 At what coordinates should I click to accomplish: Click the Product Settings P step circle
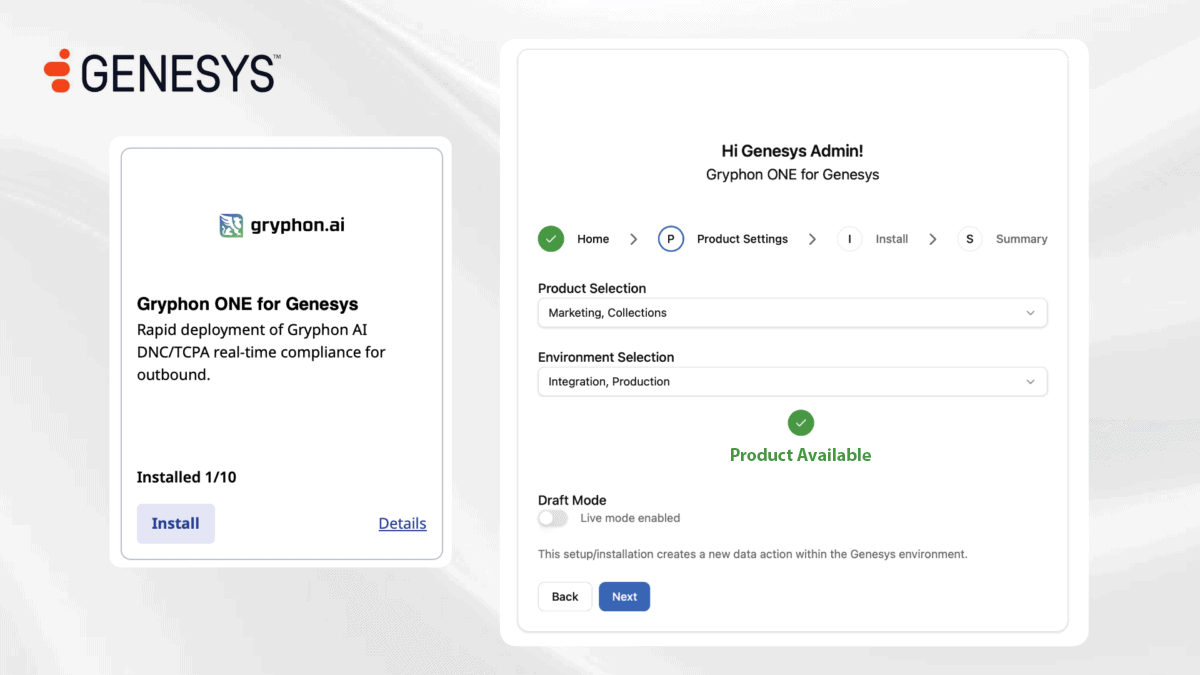pos(671,239)
